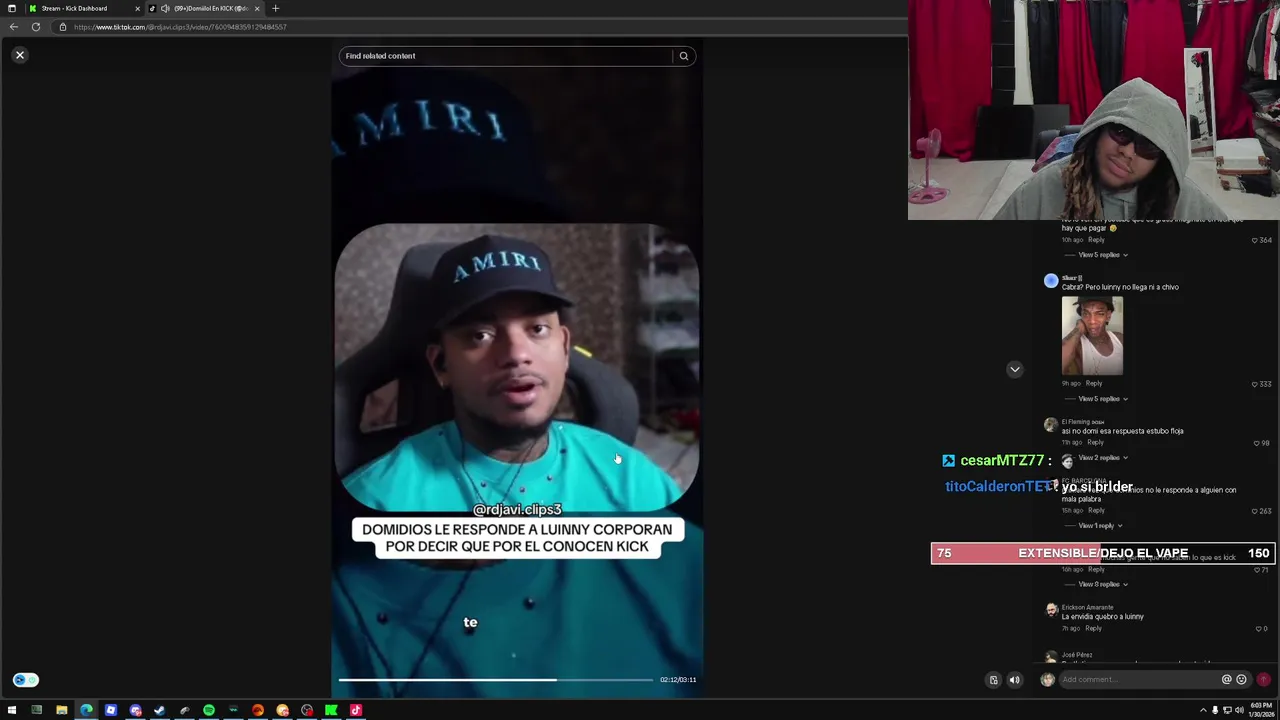Like the comment with 364 likes
The width and height of the screenshot is (1280, 720).
coord(1255,240)
